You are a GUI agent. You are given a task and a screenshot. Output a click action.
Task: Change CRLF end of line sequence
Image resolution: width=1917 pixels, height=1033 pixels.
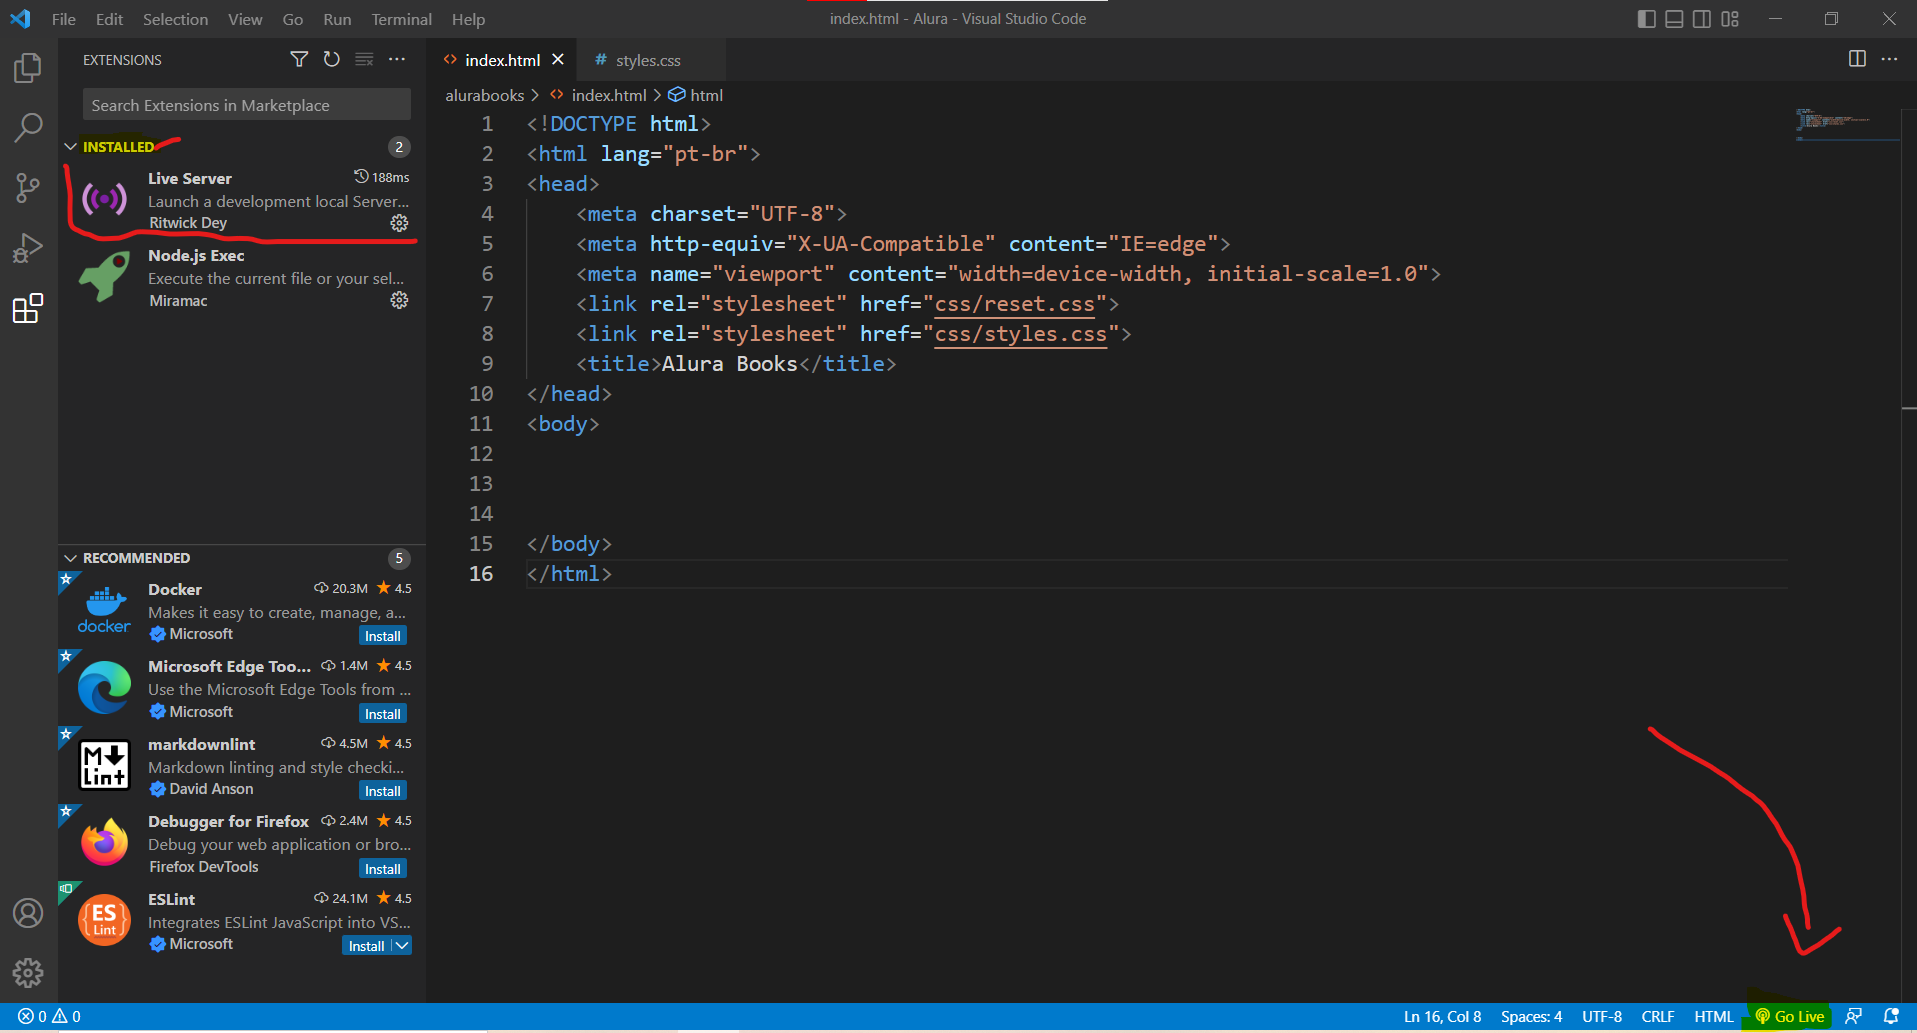[x=1658, y=1016]
